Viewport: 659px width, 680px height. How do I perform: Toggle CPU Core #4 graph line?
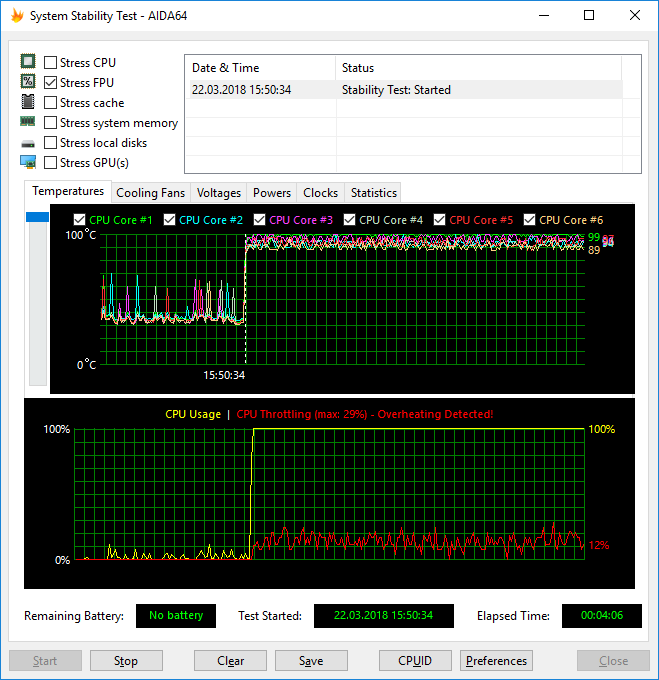click(349, 220)
